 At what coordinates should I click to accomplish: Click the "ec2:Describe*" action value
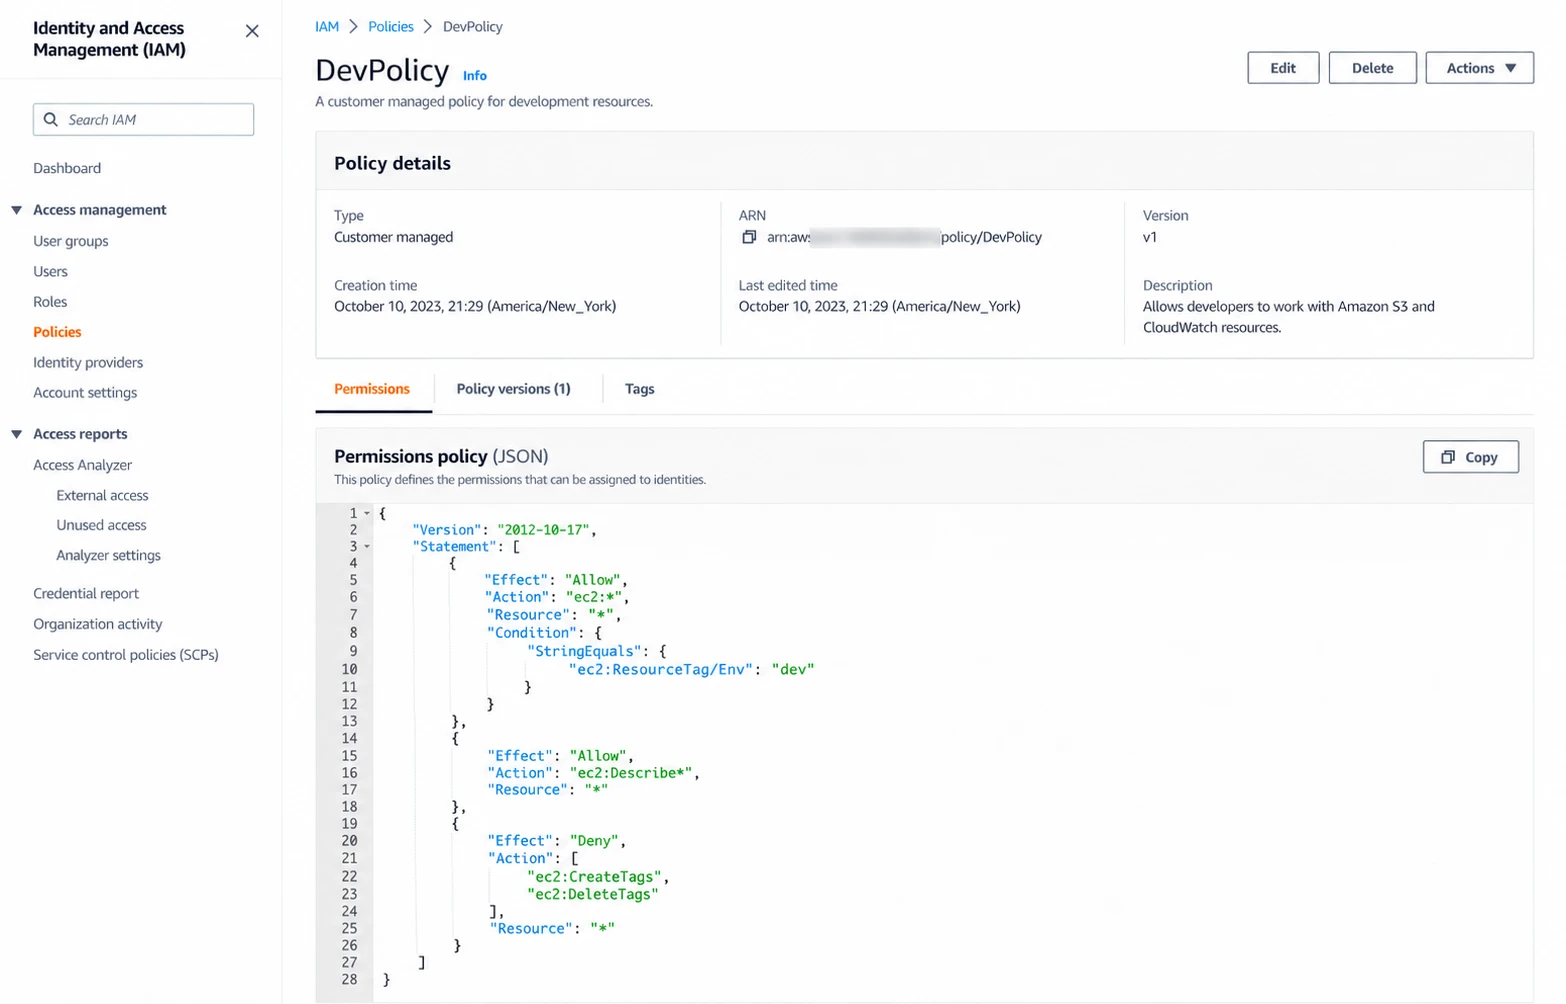pyautogui.click(x=630, y=773)
